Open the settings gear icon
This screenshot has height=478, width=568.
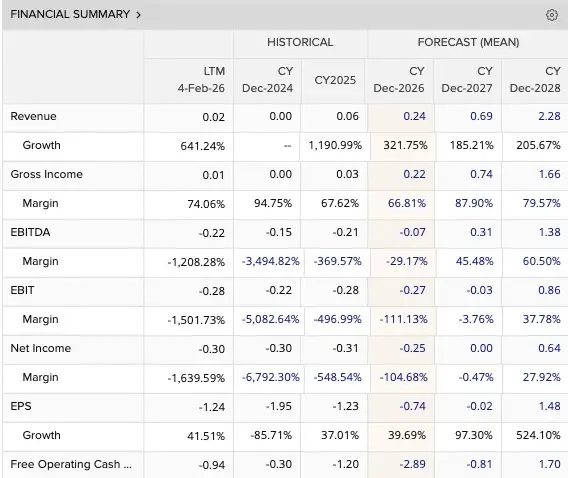click(552, 15)
